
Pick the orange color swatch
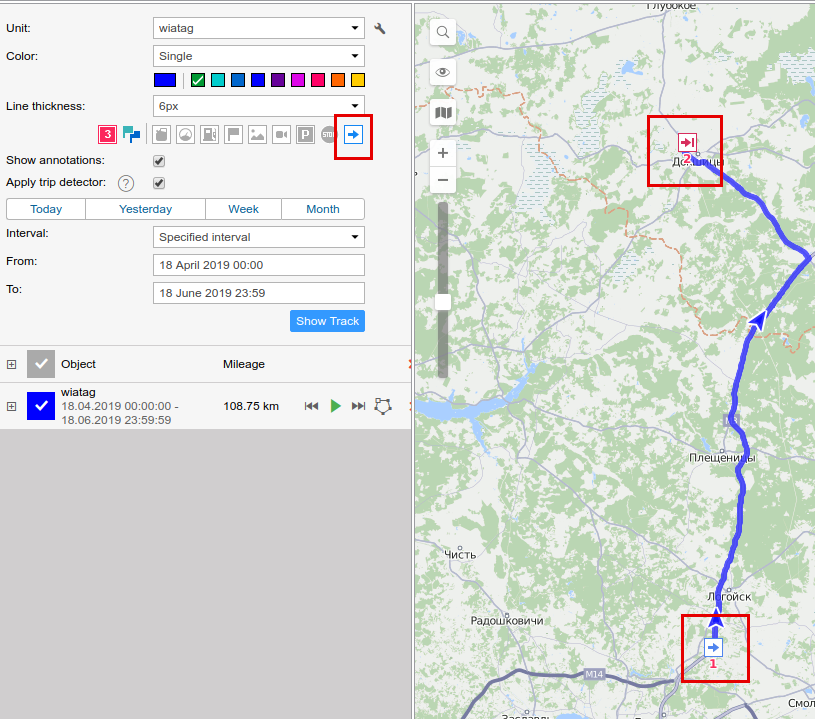pos(338,80)
